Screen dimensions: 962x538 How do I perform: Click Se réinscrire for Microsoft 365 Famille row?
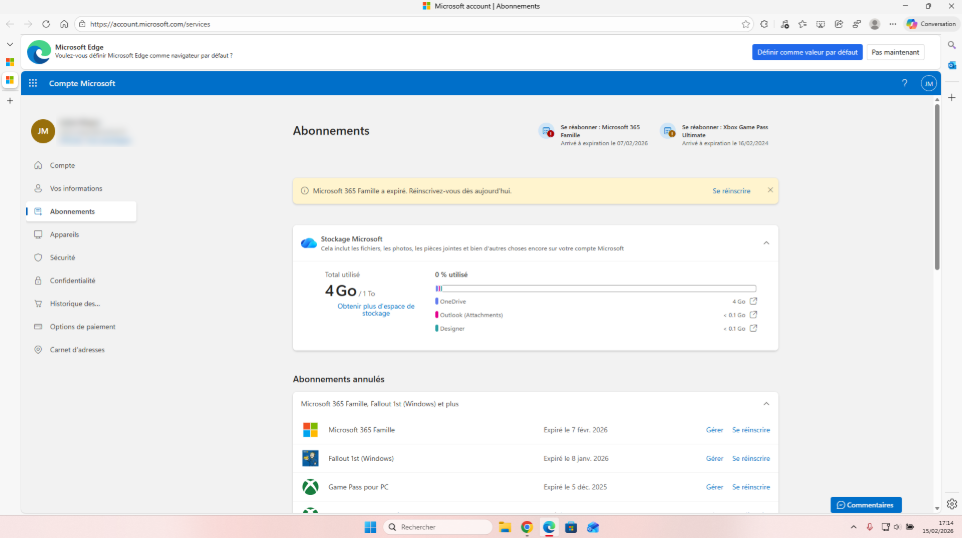(751, 430)
